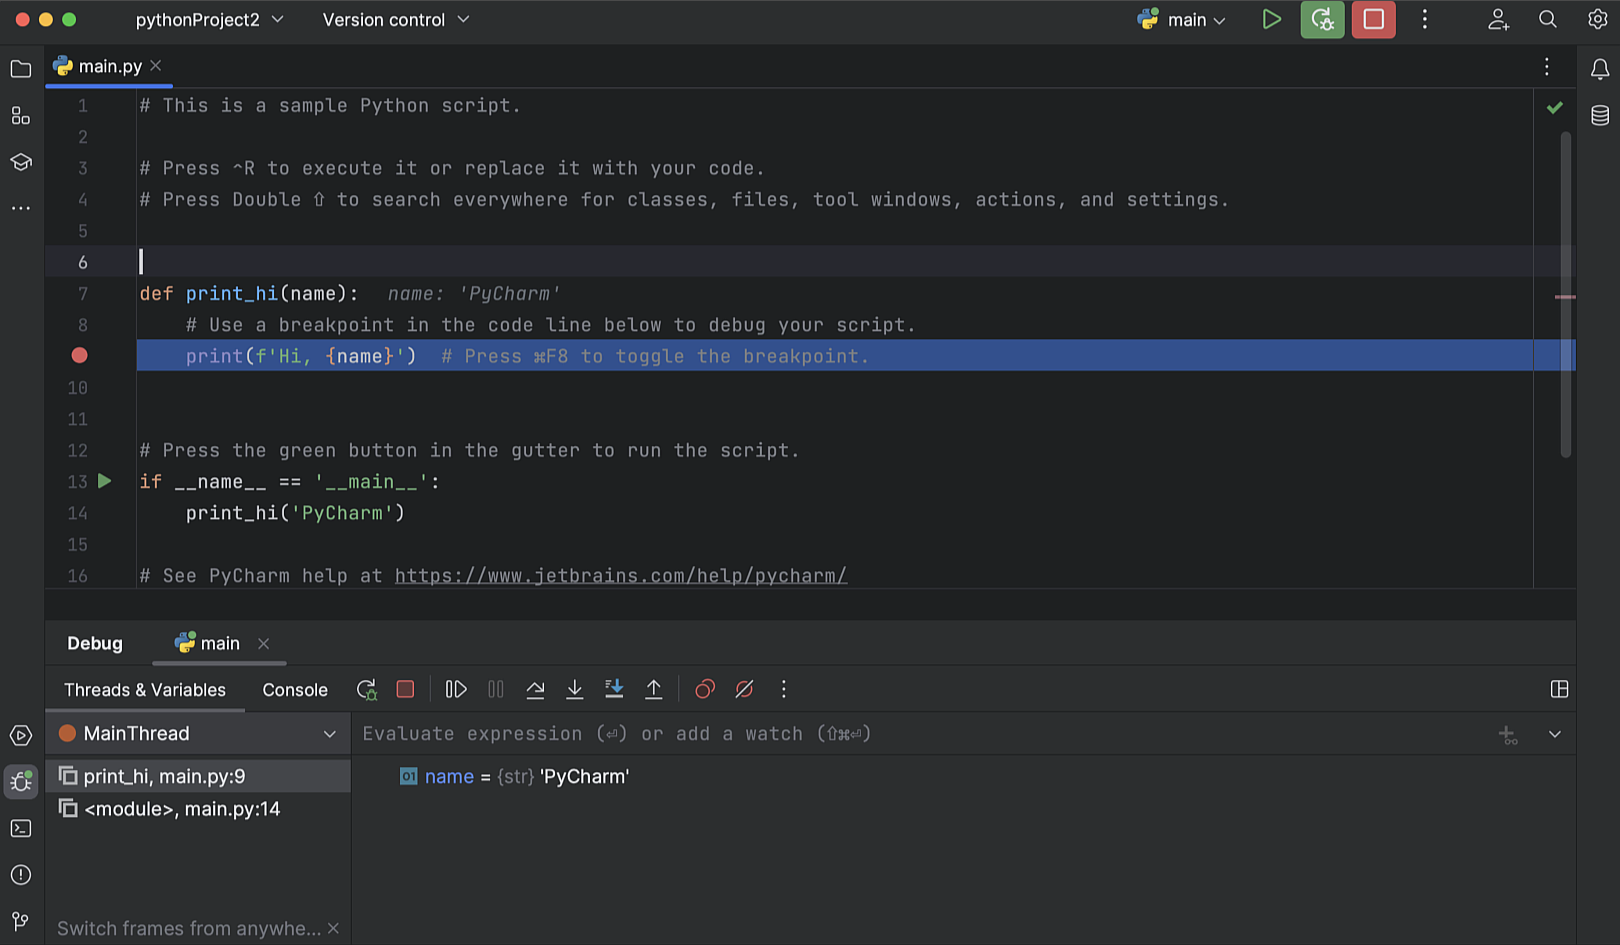Step over the current line
Image resolution: width=1620 pixels, height=945 pixels.
[x=535, y=689]
